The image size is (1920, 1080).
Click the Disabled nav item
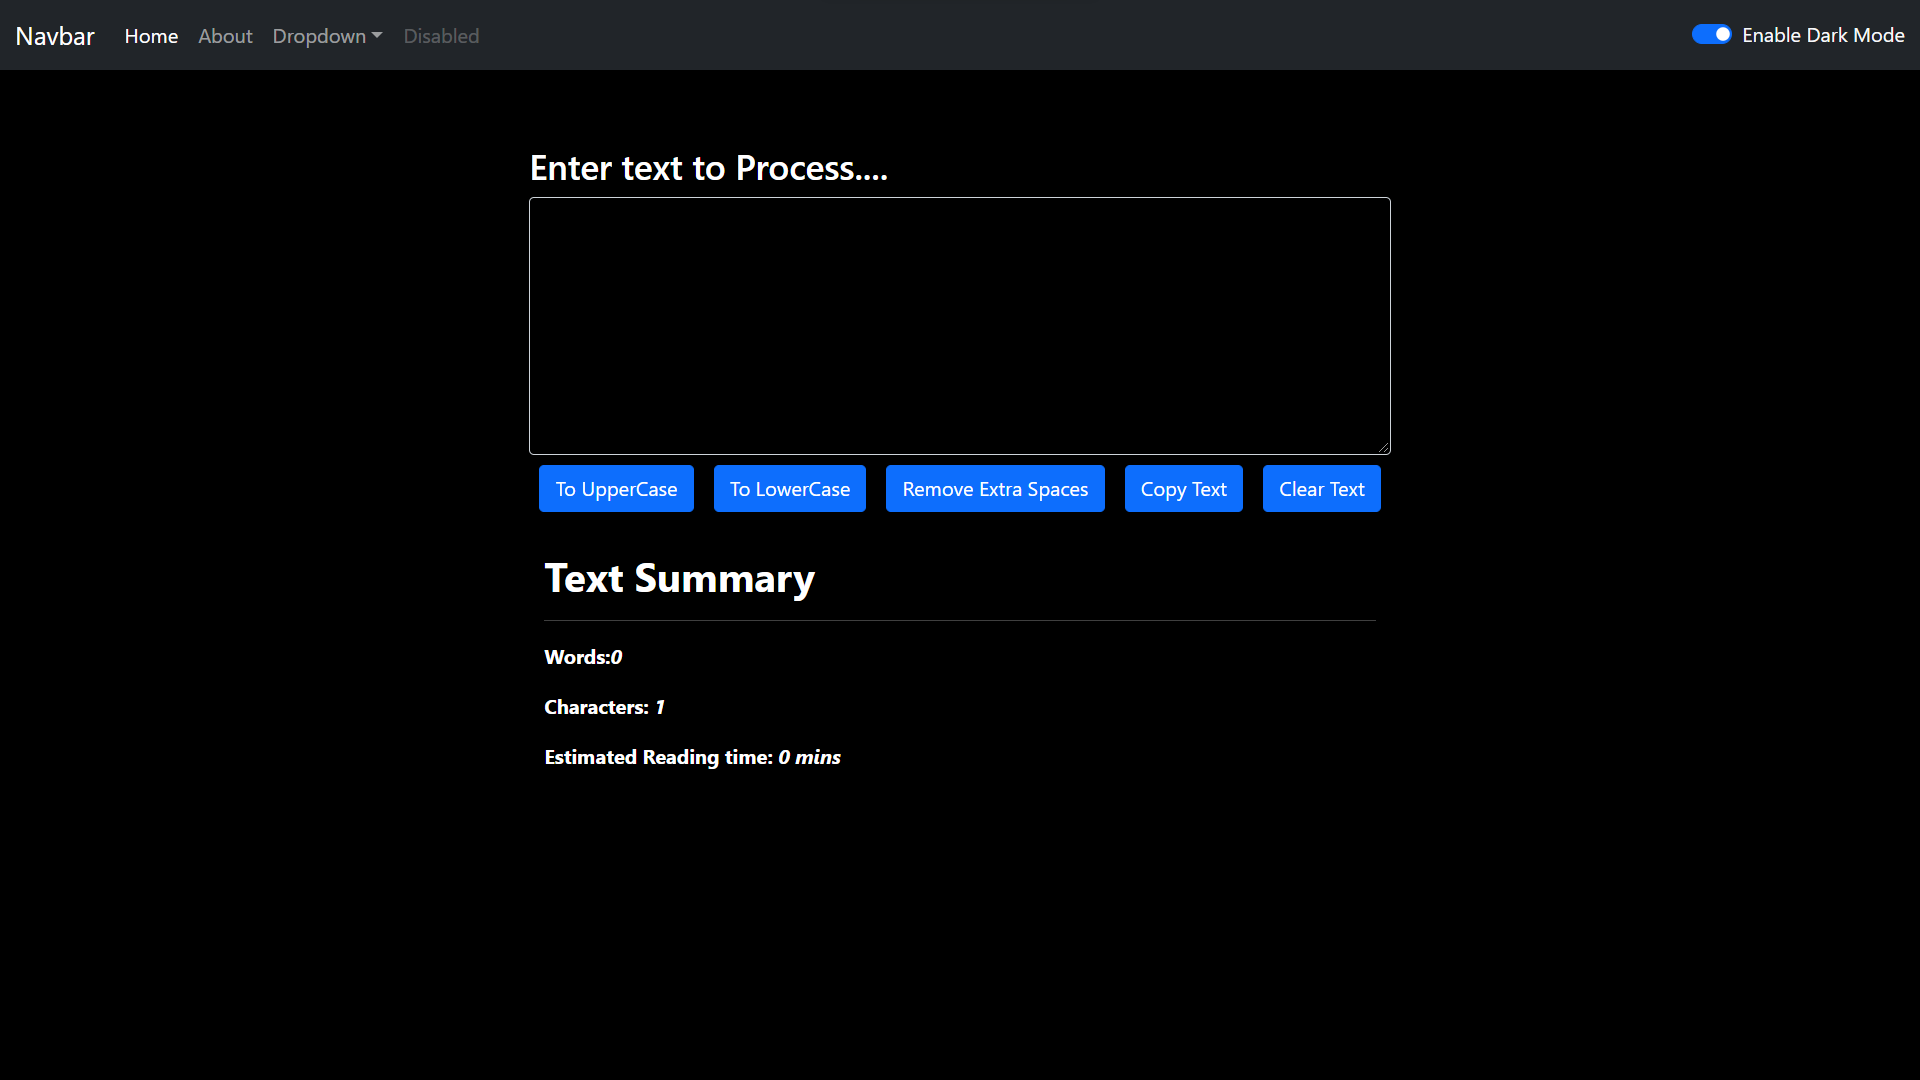coord(441,36)
